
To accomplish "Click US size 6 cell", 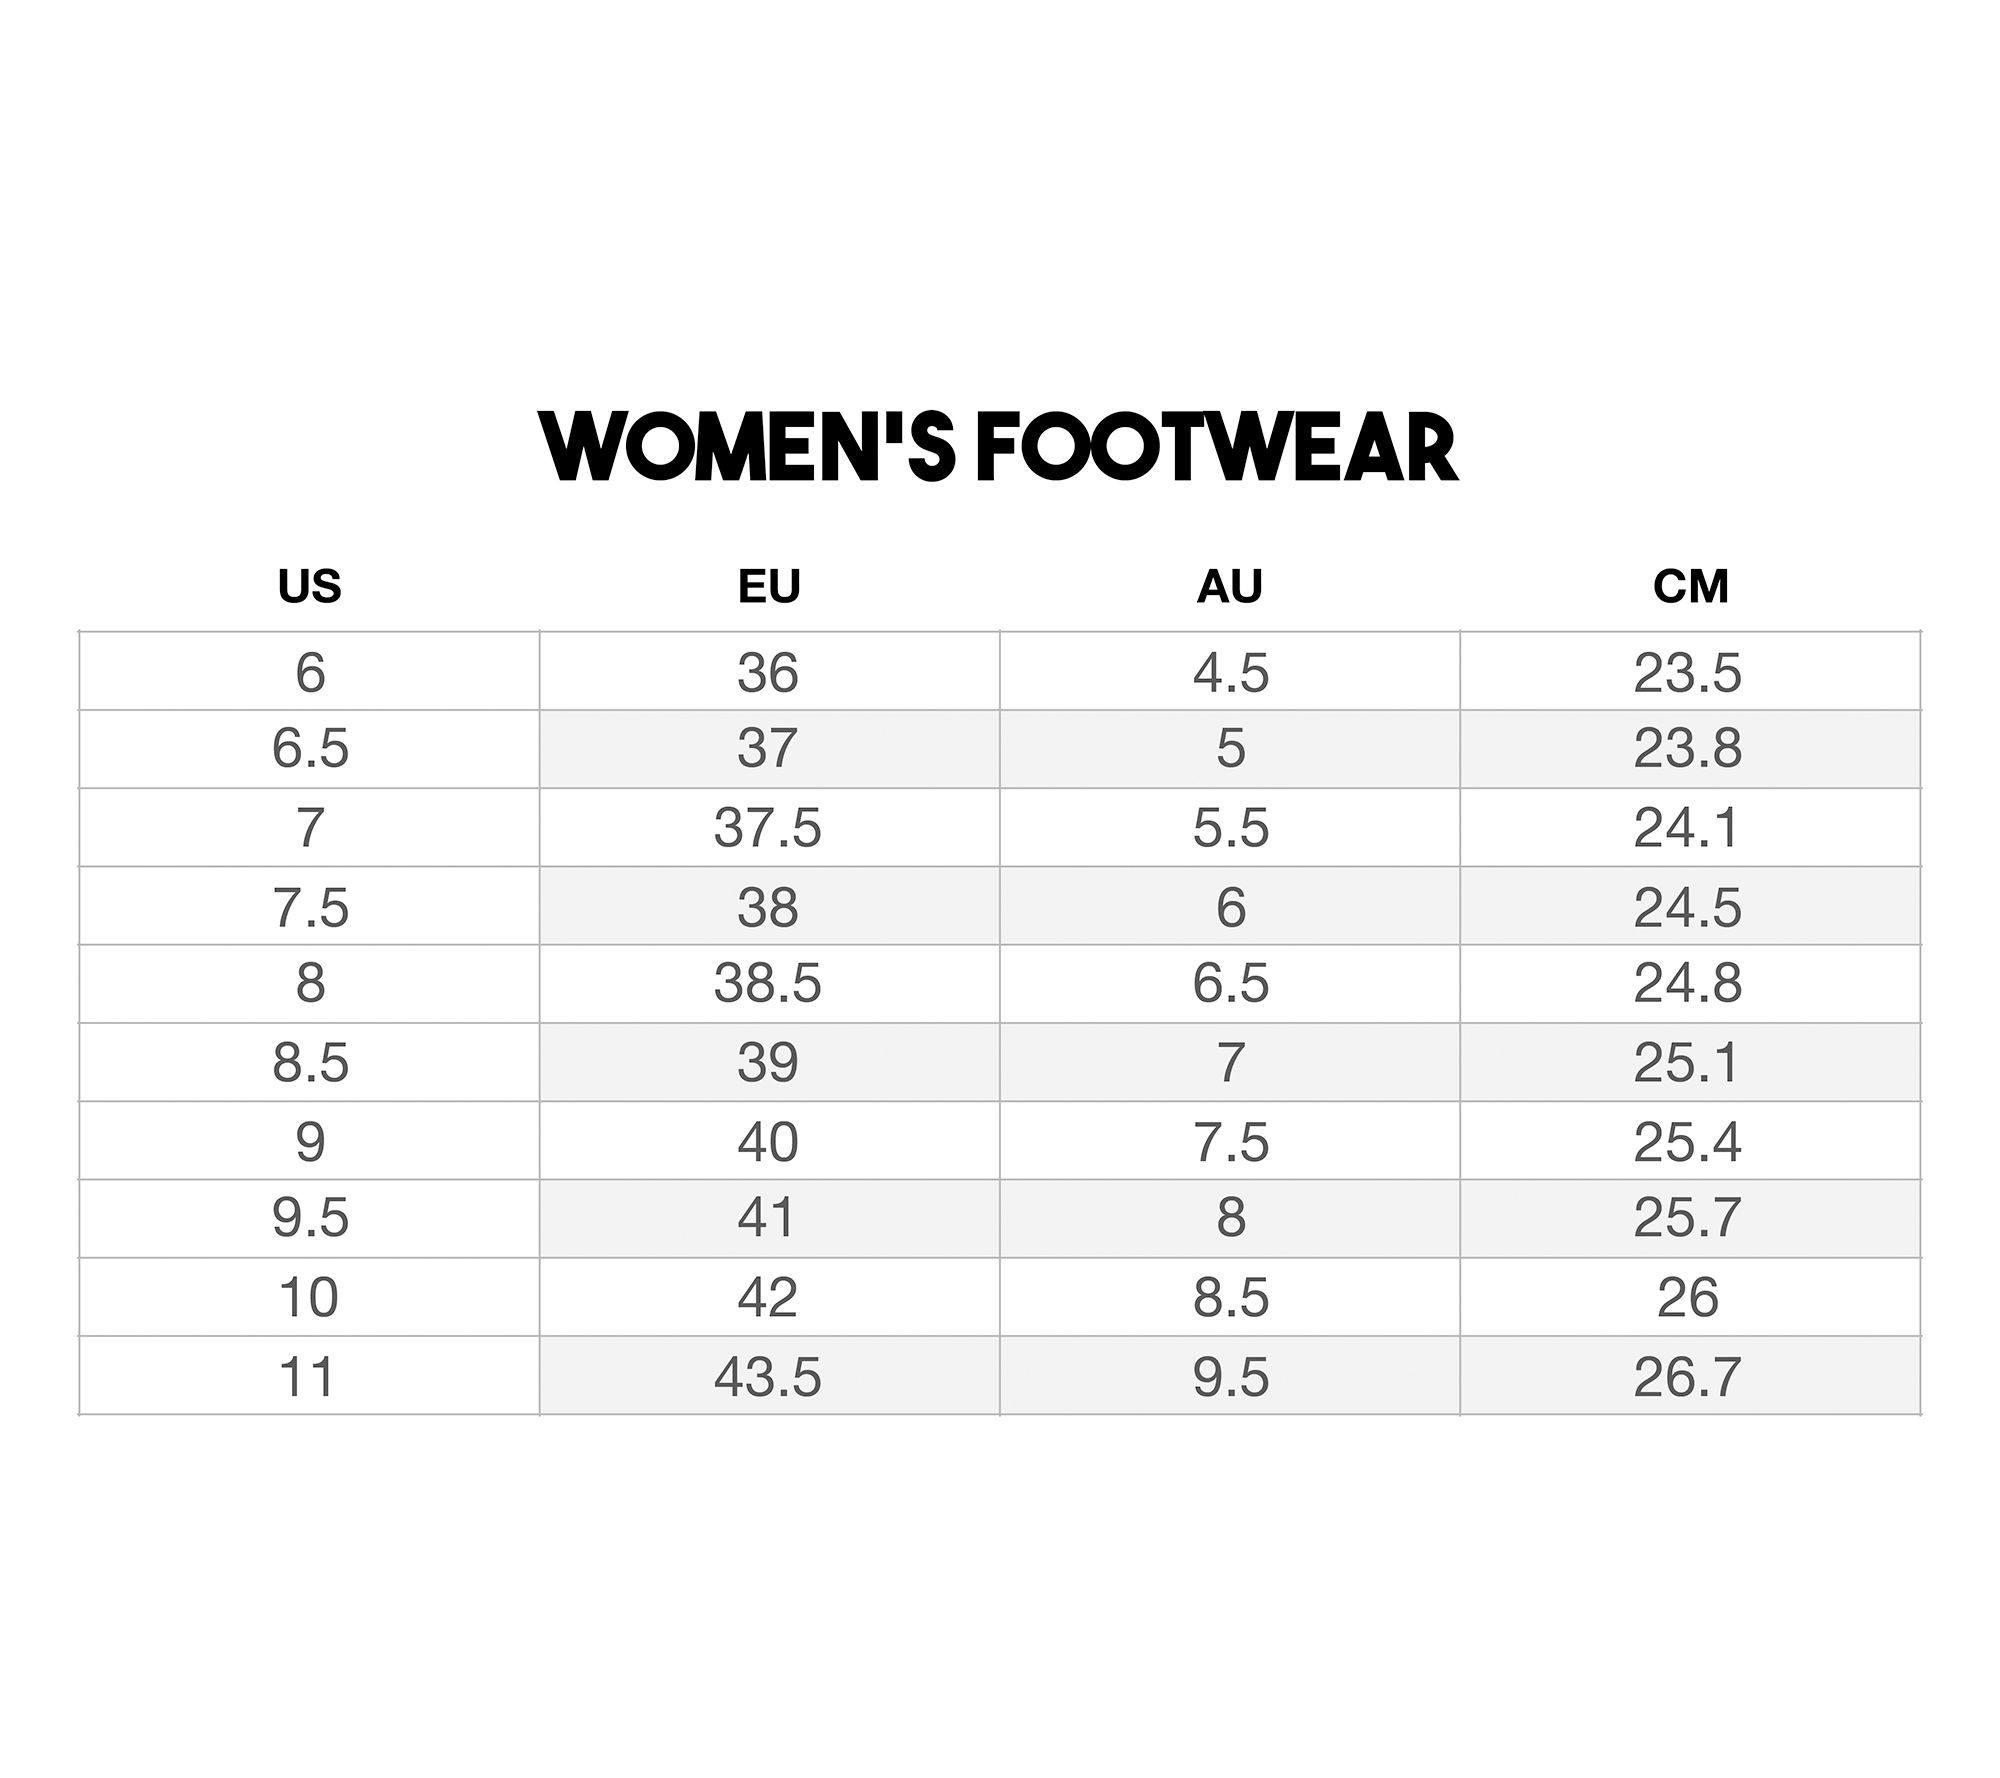I will click(310, 671).
